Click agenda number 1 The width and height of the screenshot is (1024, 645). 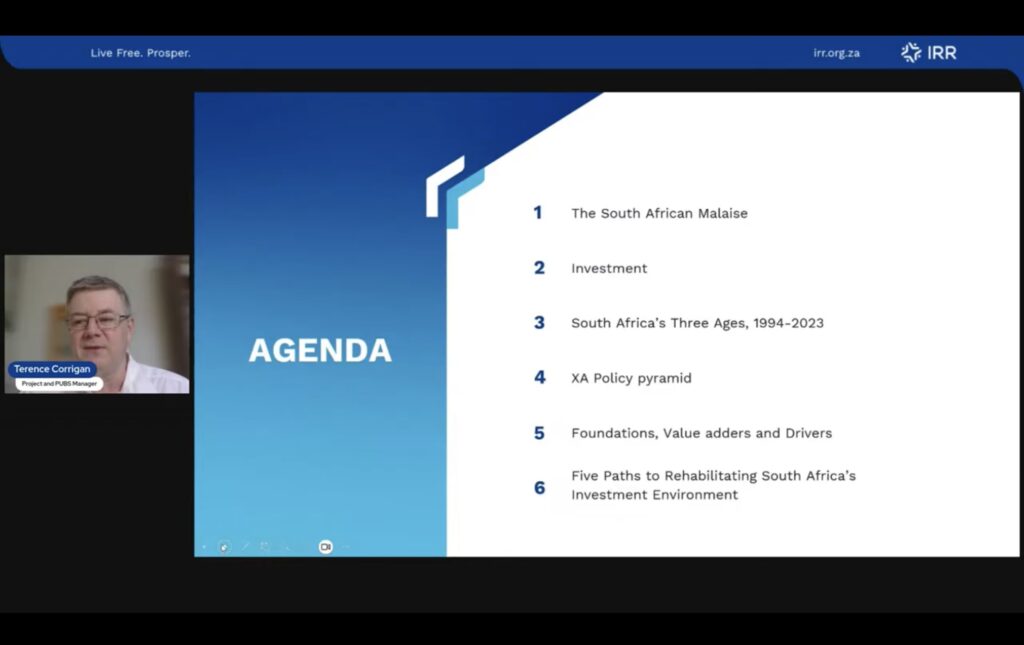click(x=537, y=213)
